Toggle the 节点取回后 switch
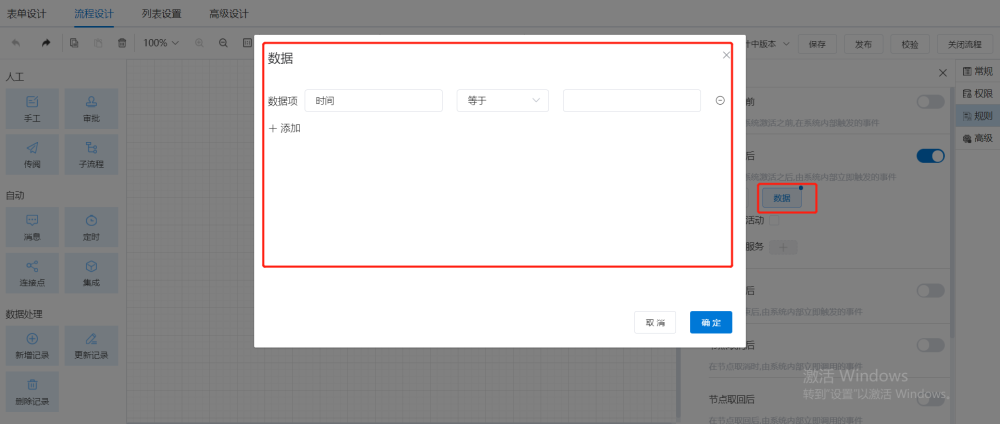Image resolution: width=1000 pixels, height=424 pixels. 930,400
